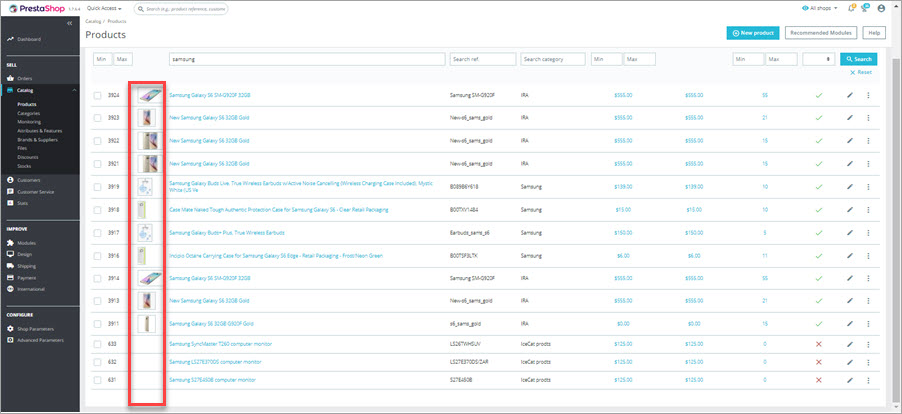Select checkbox for product 3919

tap(98, 187)
